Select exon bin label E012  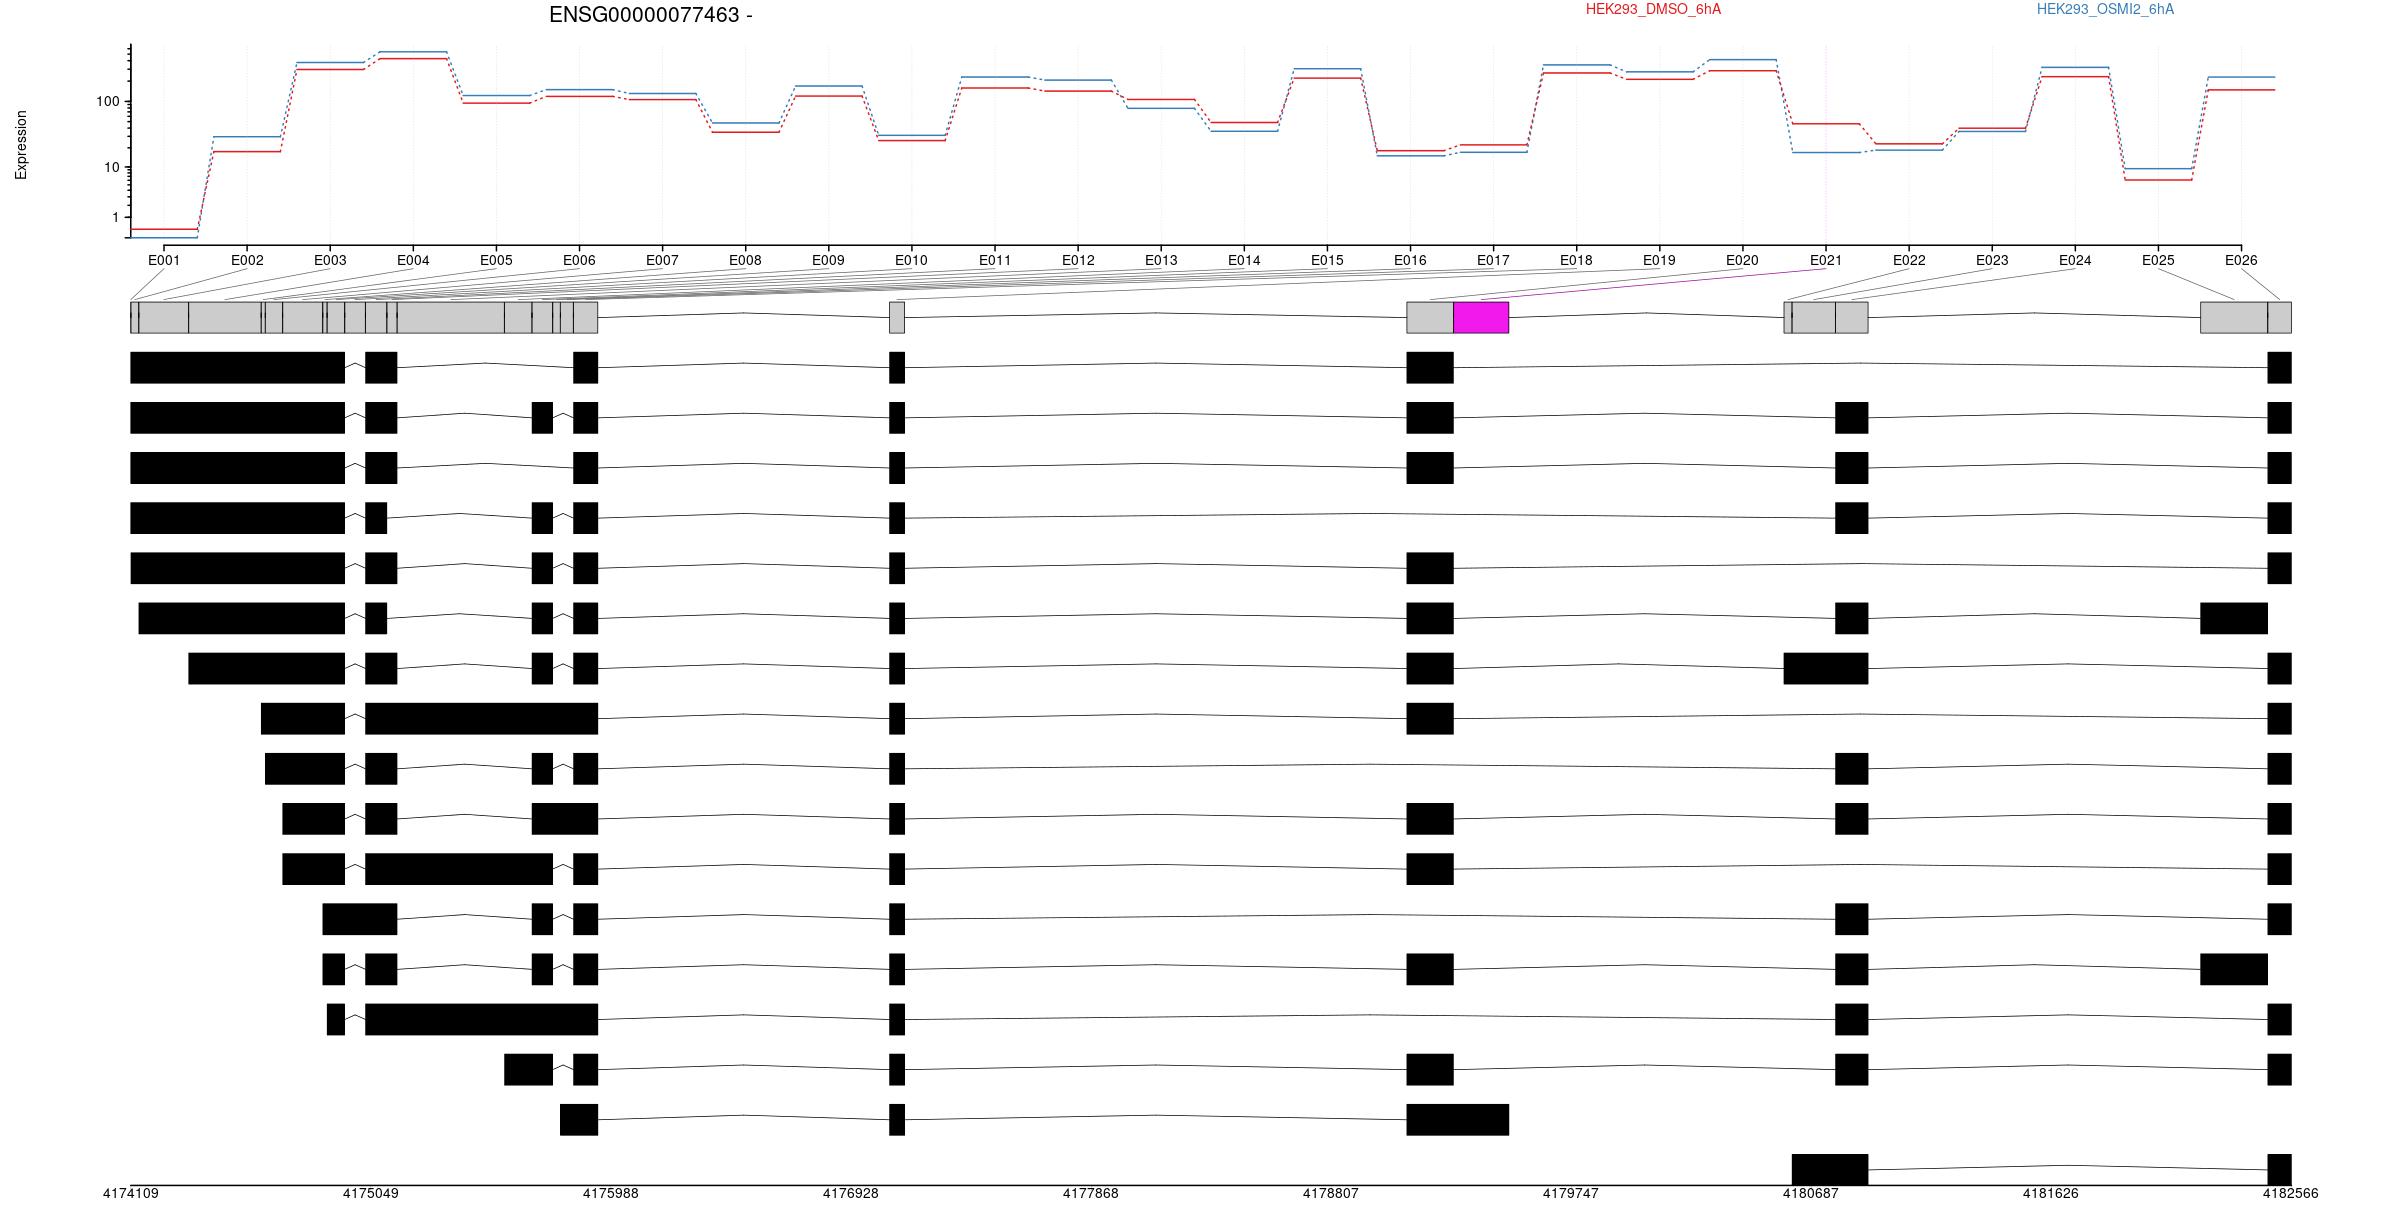(1078, 260)
